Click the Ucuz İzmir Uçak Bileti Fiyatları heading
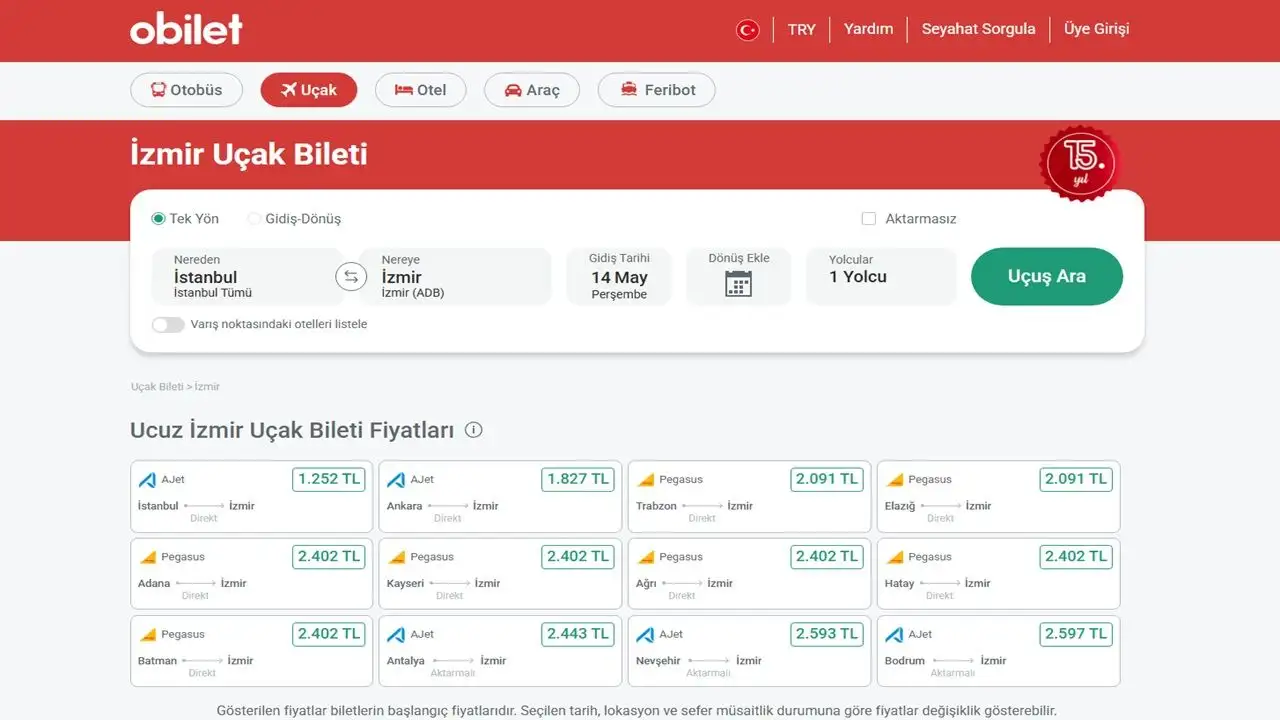 click(292, 431)
